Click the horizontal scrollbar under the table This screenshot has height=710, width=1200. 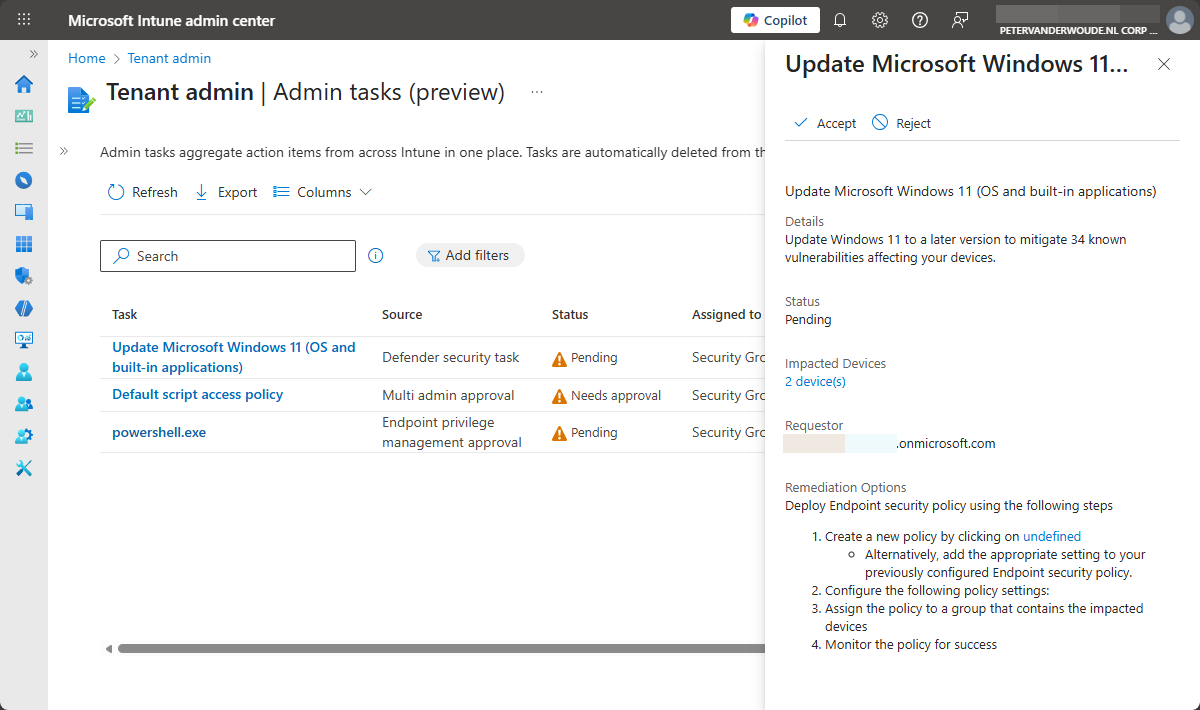(440, 649)
